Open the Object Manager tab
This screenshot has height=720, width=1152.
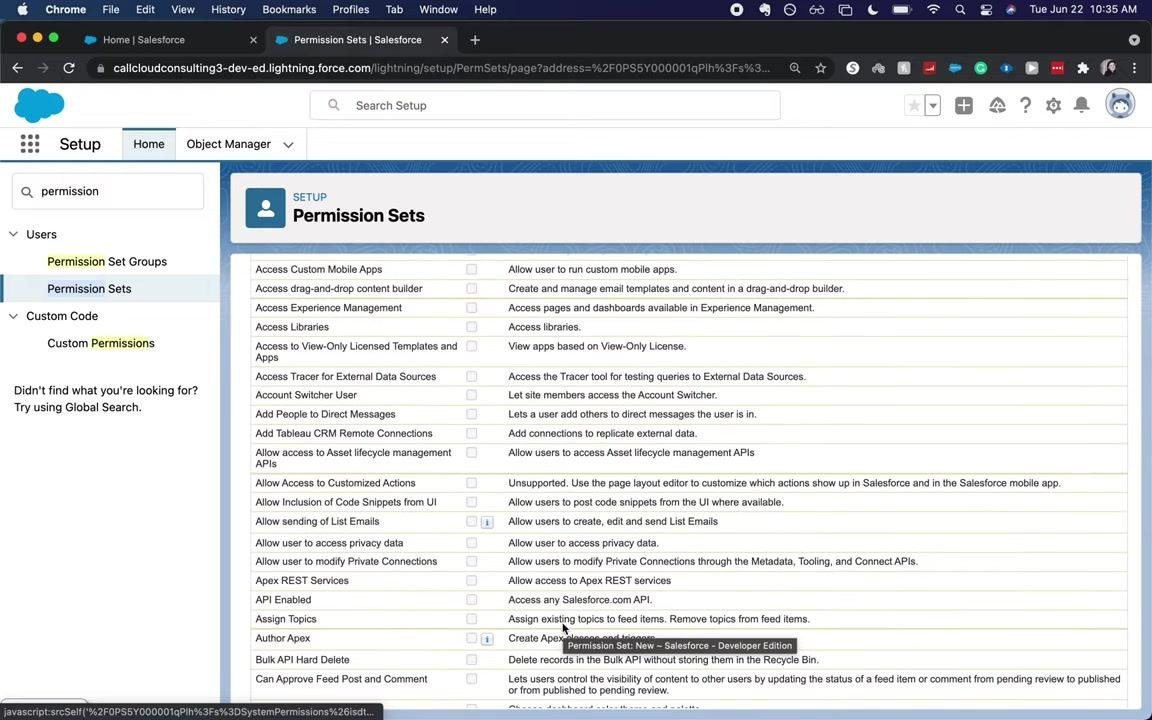(x=228, y=144)
